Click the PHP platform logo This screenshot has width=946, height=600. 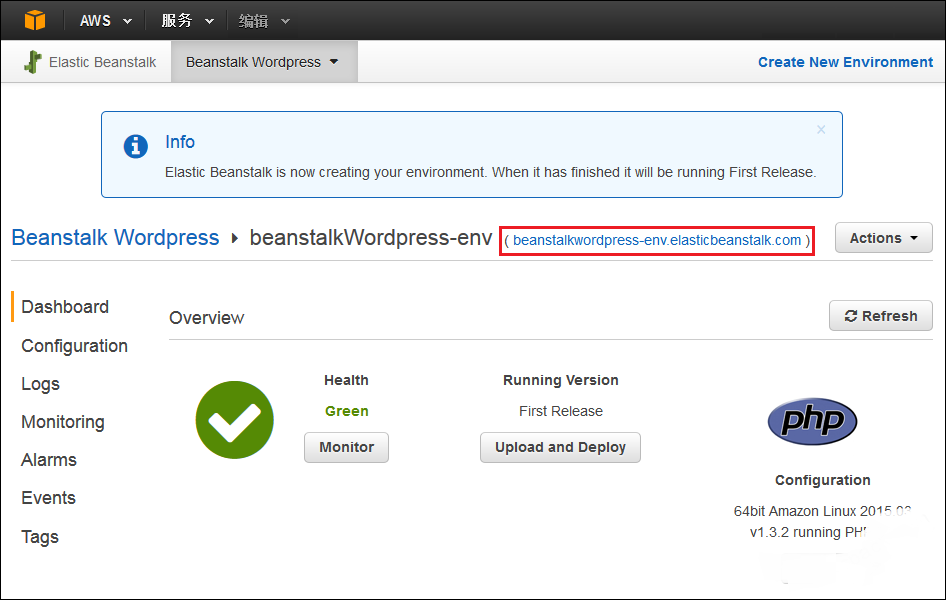[x=812, y=421]
